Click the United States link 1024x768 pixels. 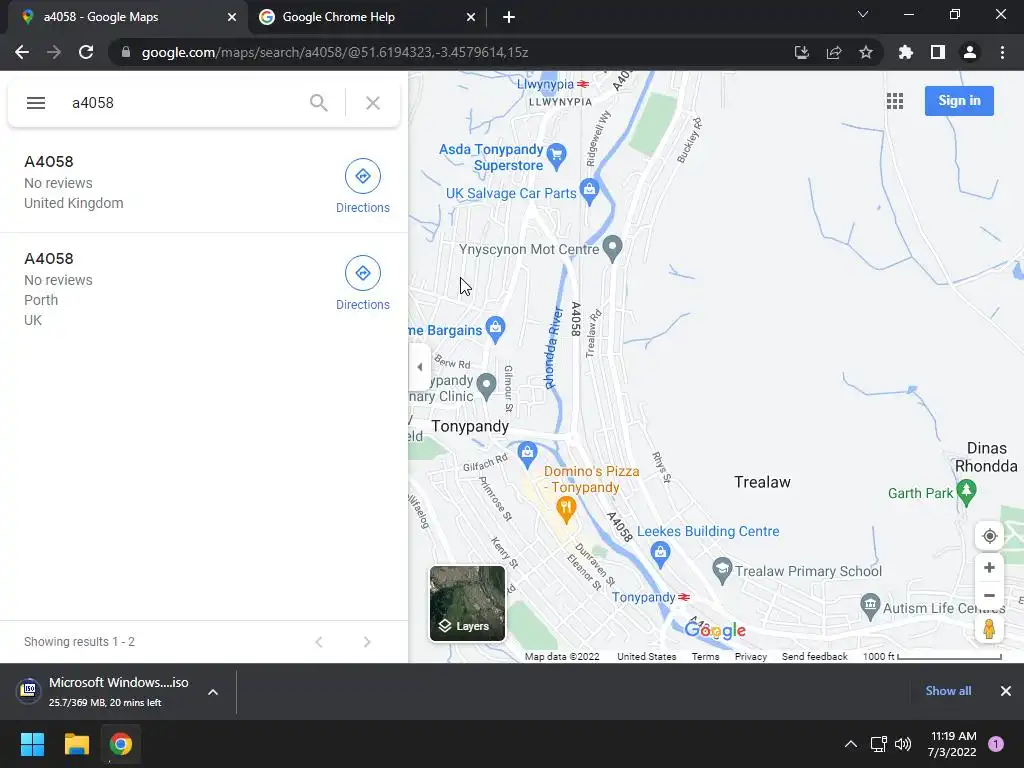647,656
